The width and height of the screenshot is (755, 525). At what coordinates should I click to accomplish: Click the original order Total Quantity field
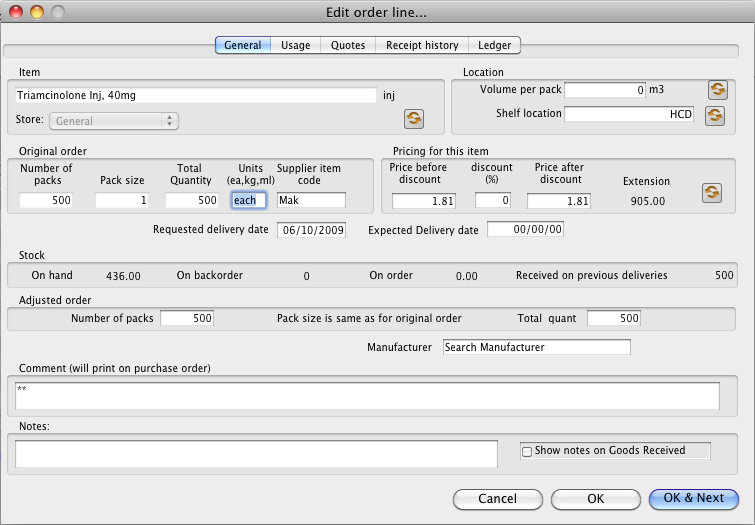tap(192, 200)
